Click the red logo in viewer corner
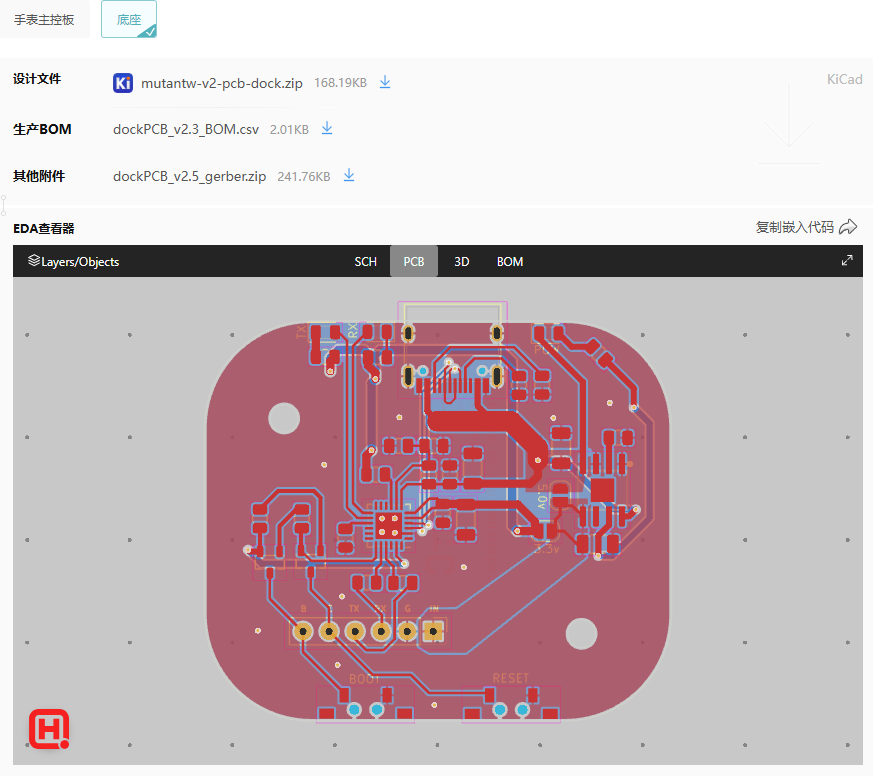This screenshot has height=776, width=873. pyautogui.click(x=48, y=729)
